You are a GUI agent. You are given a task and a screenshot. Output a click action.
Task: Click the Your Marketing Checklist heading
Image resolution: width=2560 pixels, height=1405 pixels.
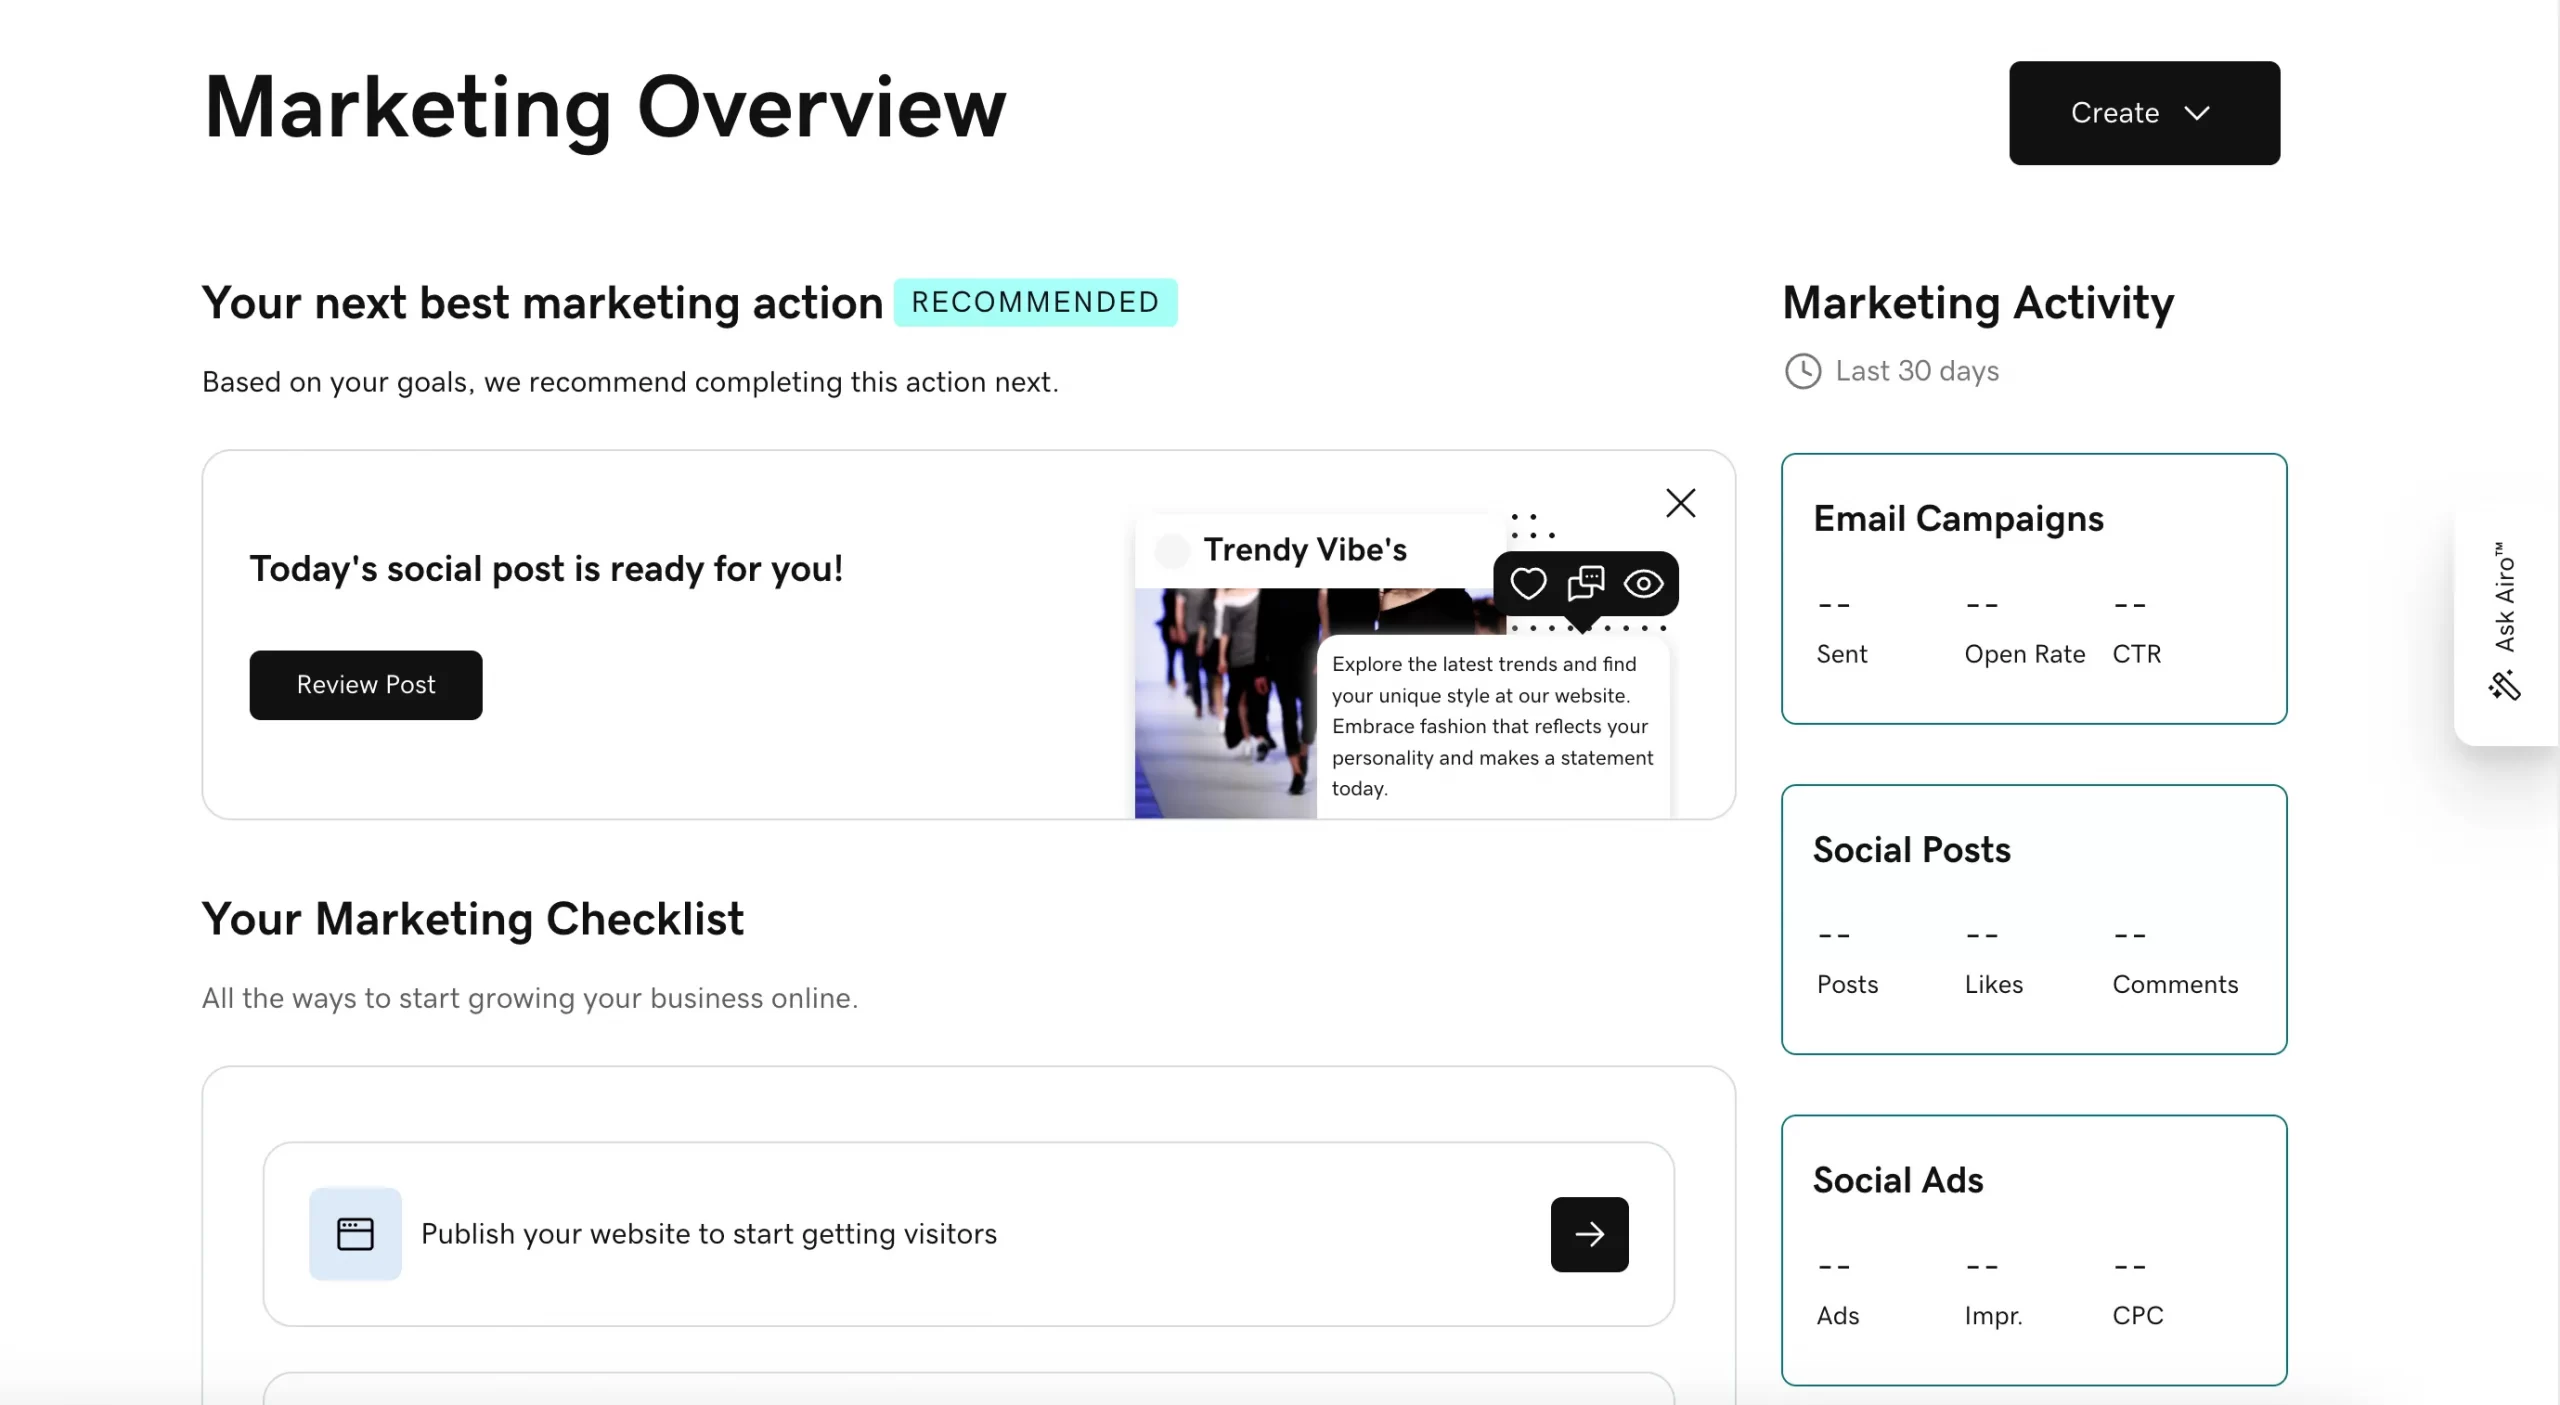[x=472, y=919]
